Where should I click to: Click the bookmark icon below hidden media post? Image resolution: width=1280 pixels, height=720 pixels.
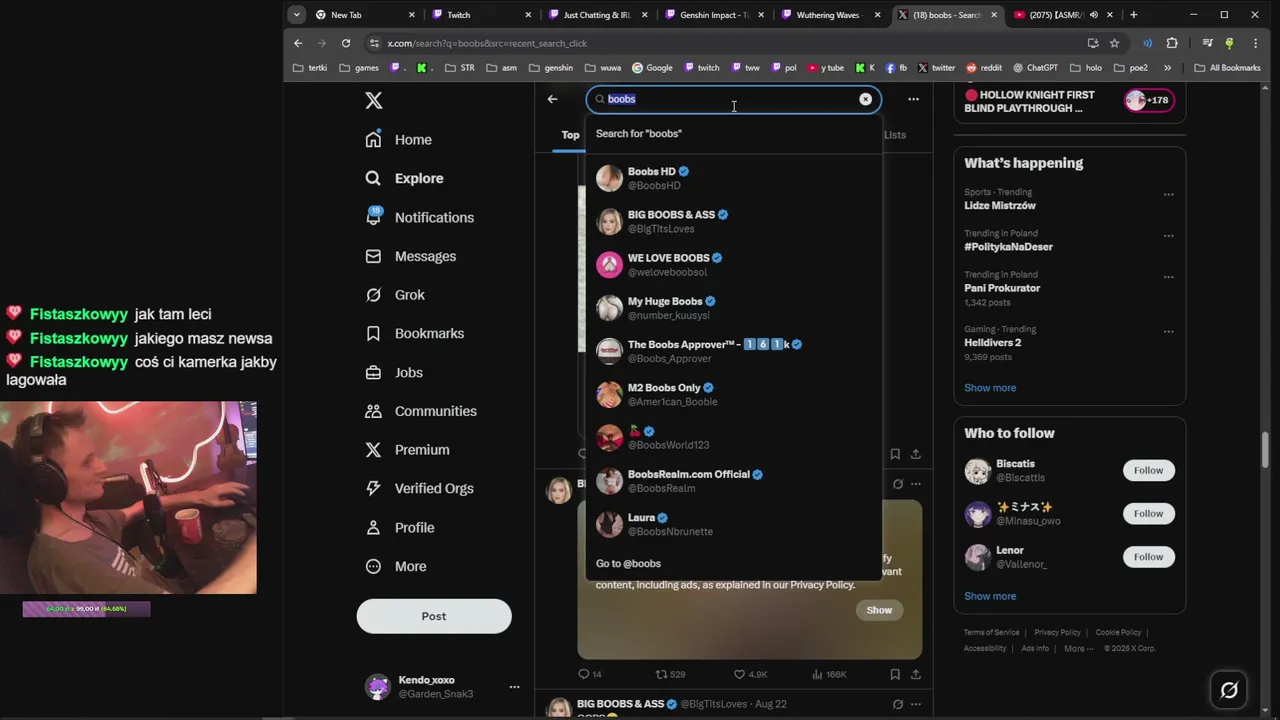point(895,675)
